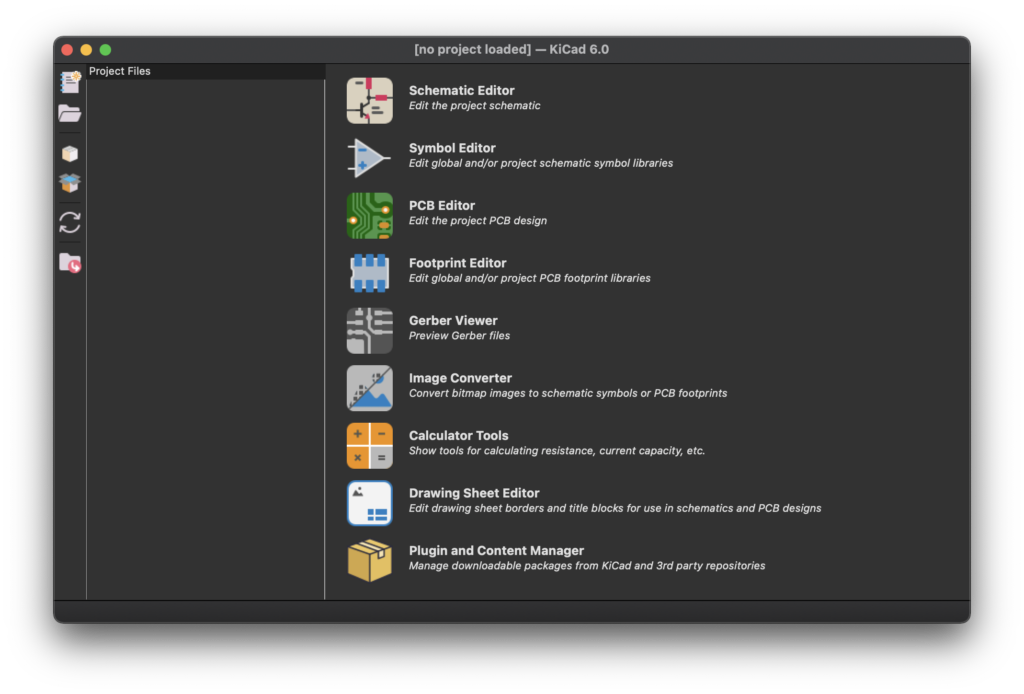The width and height of the screenshot is (1024, 694).
Task: Reveal project folder in Finder icon
Action: click(x=70, y=263)
